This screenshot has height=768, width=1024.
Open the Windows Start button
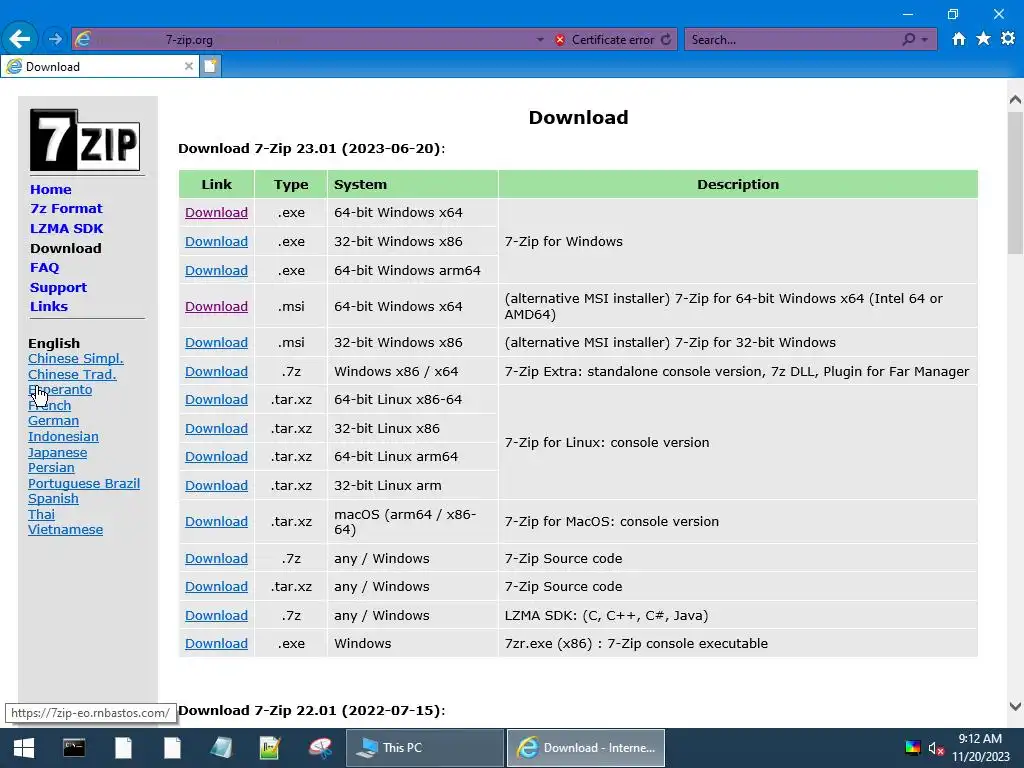[x=24, y=748]
